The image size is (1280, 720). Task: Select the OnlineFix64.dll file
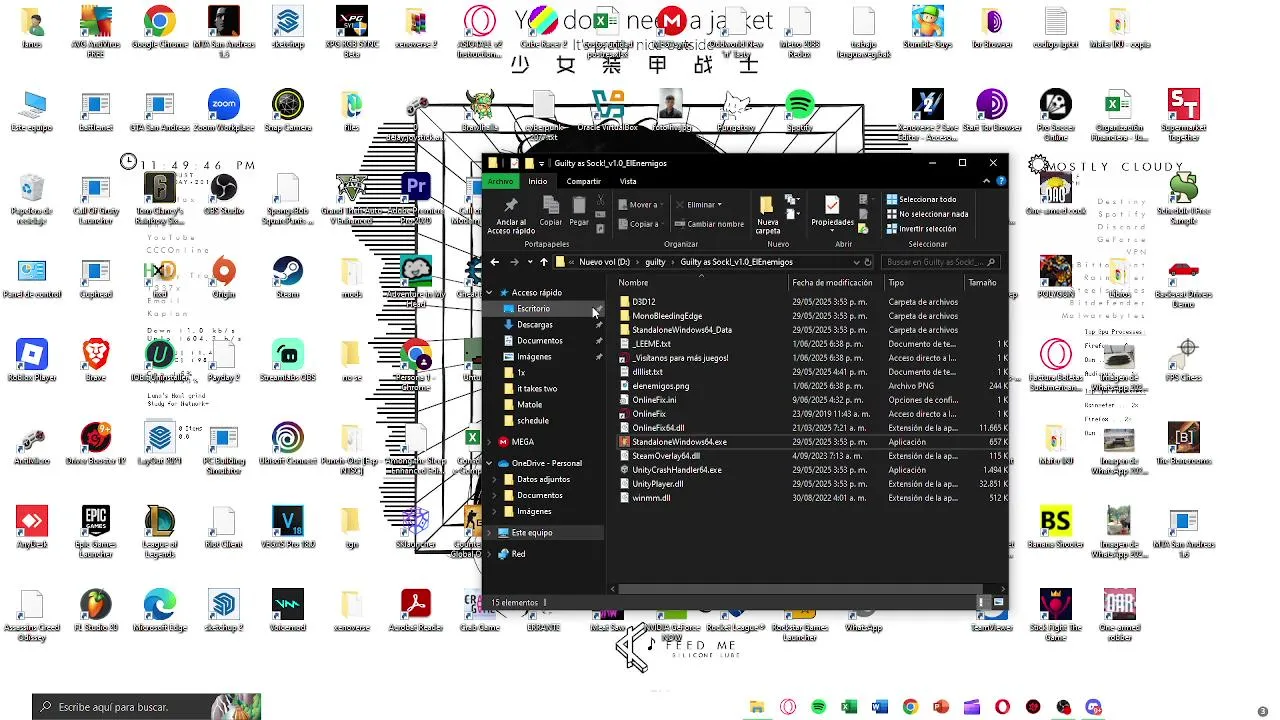pyautogui.click(x=658, y=428)
